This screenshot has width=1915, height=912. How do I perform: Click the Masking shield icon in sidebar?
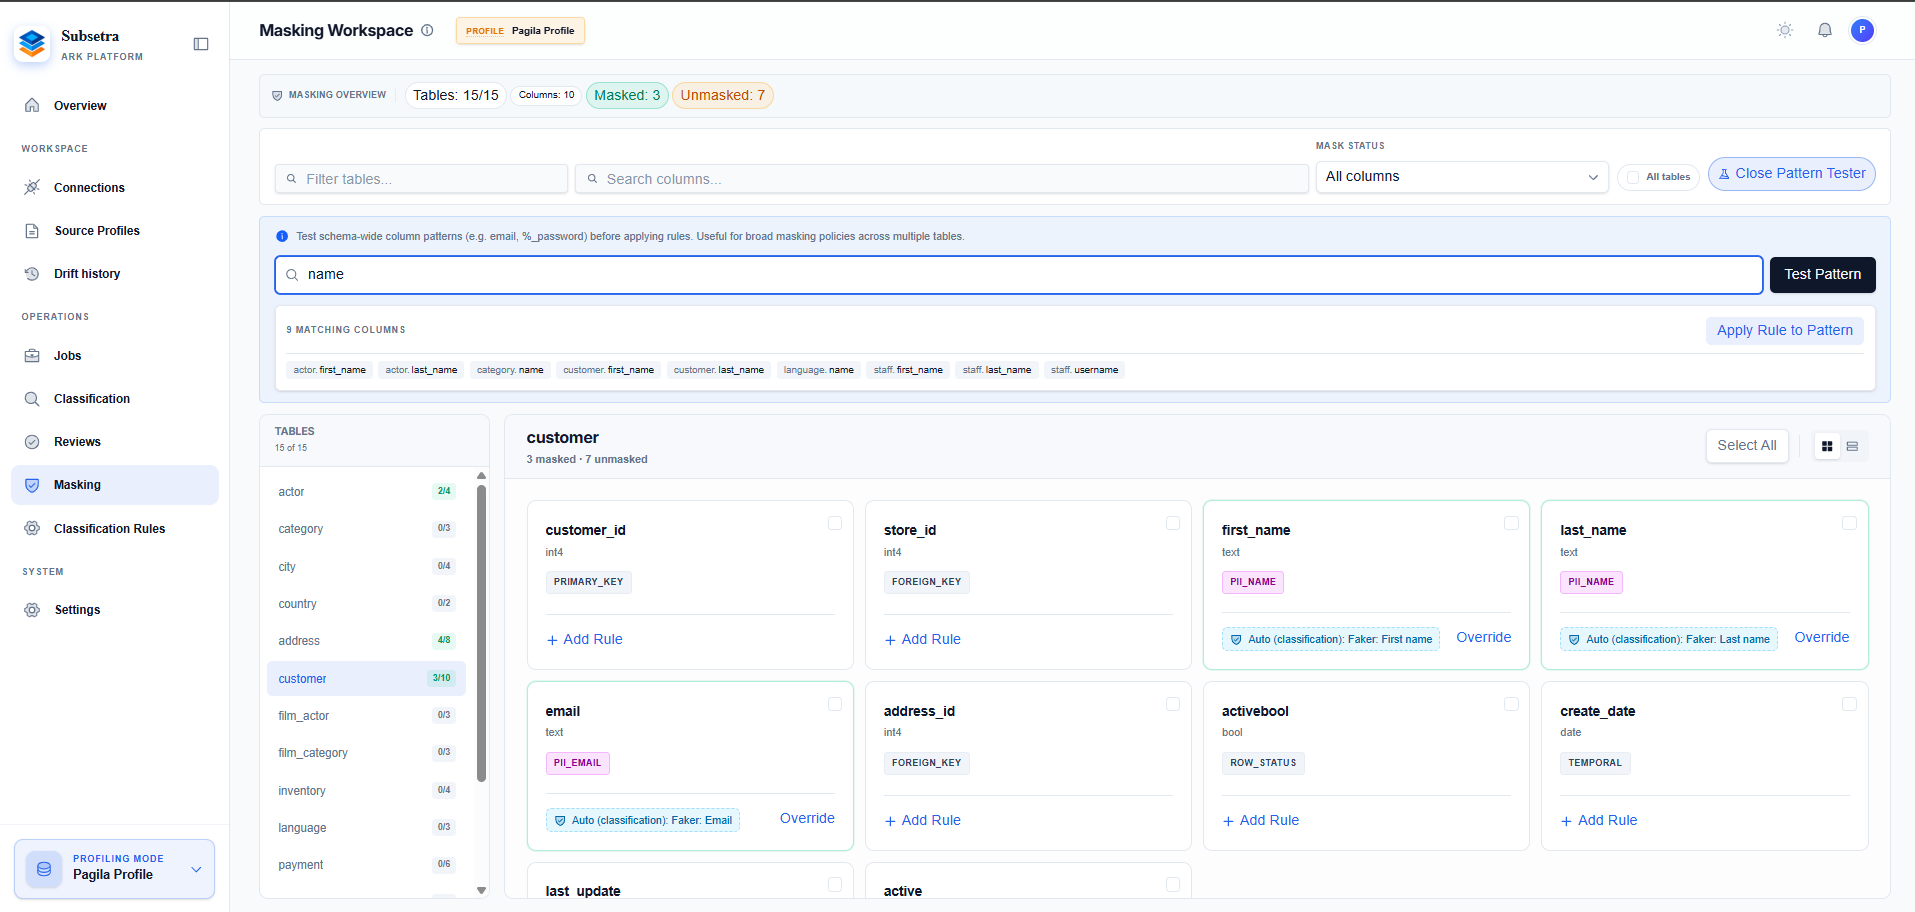tap(32, 485)
